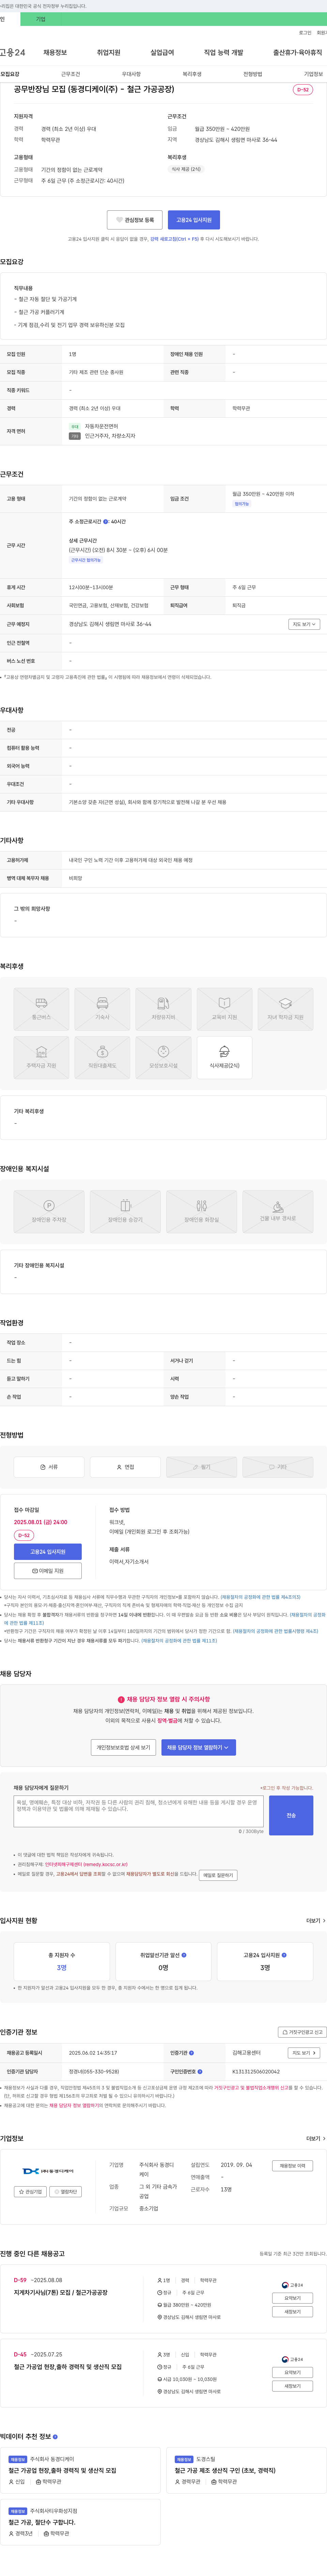
Task: Click the 동경디케이 company logo
Action: 48,2171
